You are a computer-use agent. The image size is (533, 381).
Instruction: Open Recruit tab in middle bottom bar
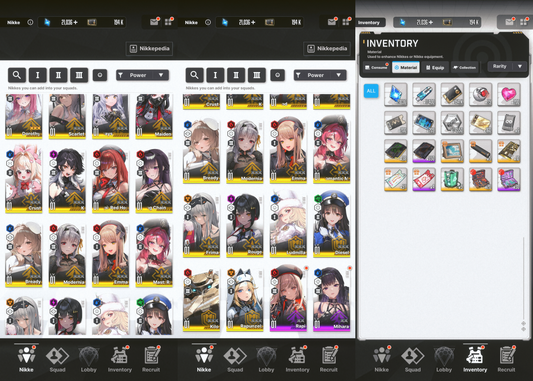(x=329, y=359)
